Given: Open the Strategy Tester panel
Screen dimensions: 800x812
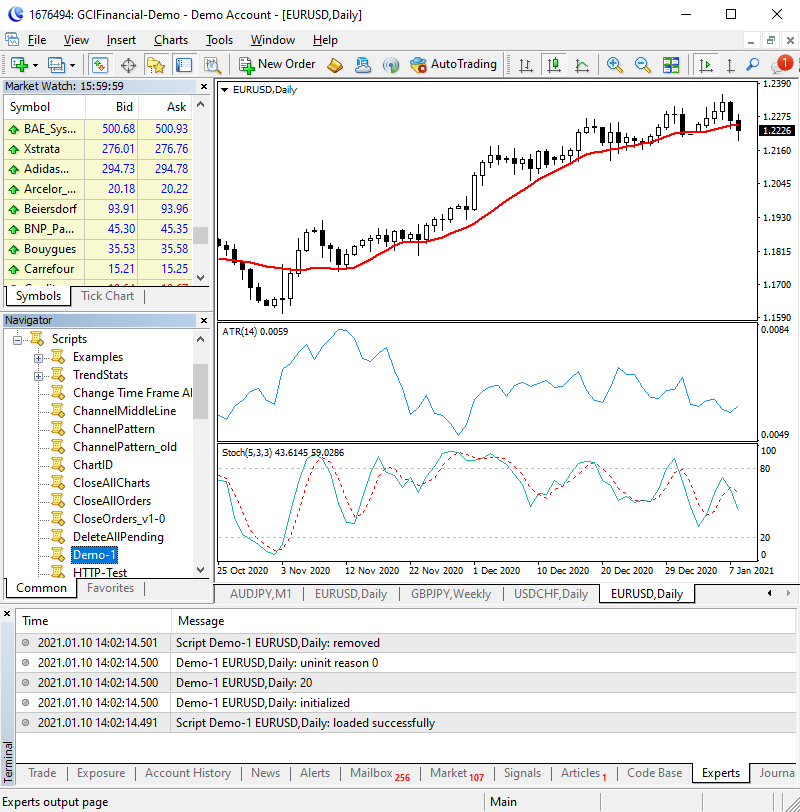Looking at the screenshot, I should (212, 64).
